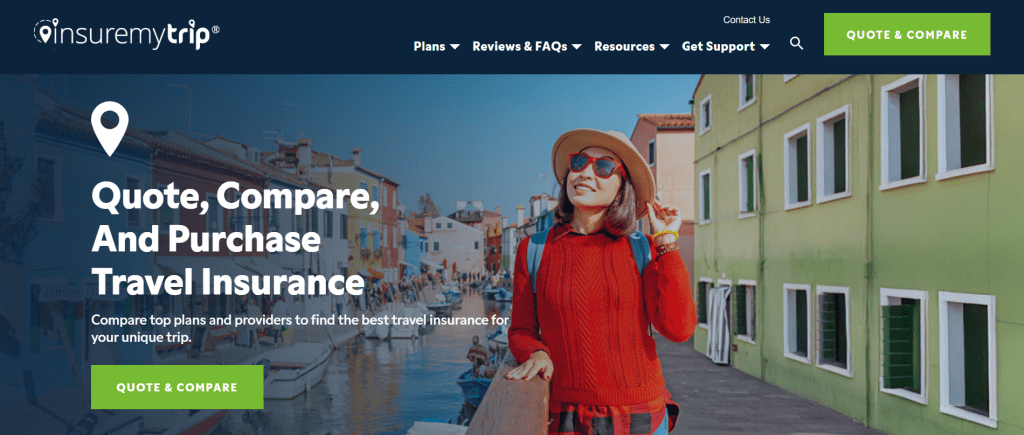Click the white location pin icon

coord(110,129)
